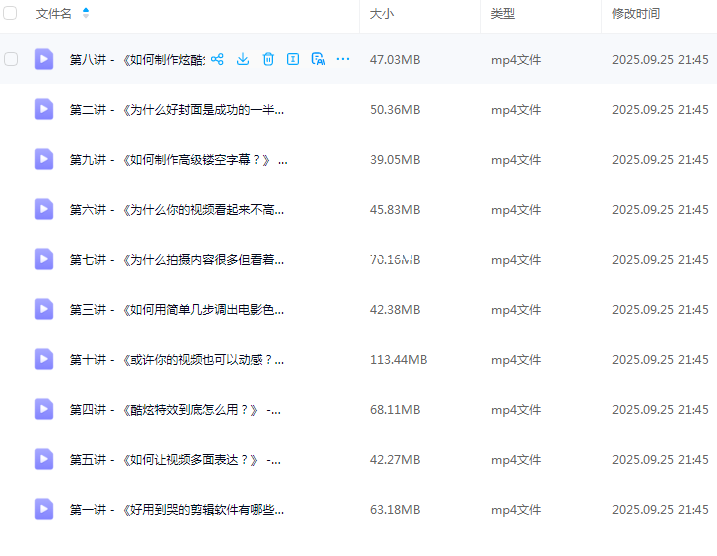The image size is (717, 556).
Task: Check the checkbox for 第八讲 row
Action: tap(11, 59)
